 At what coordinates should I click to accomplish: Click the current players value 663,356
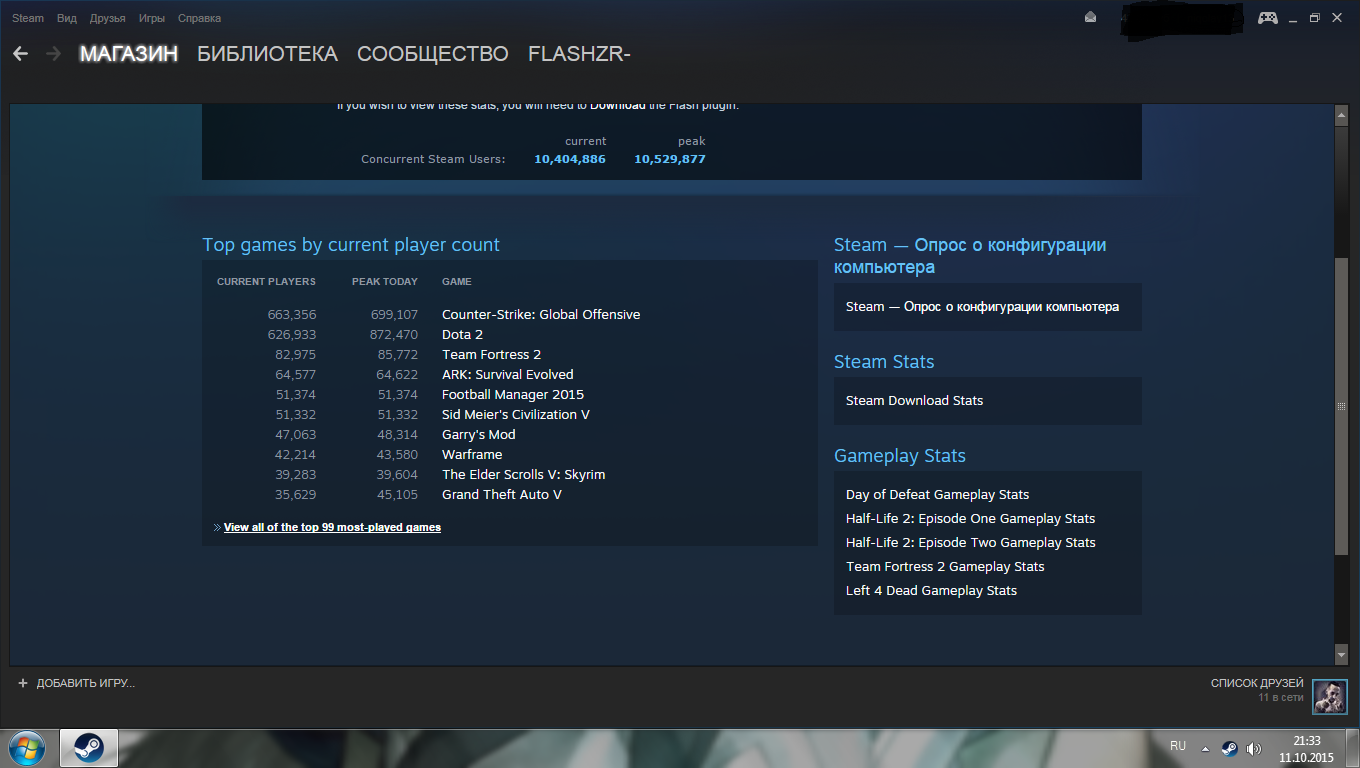[292, 315]
